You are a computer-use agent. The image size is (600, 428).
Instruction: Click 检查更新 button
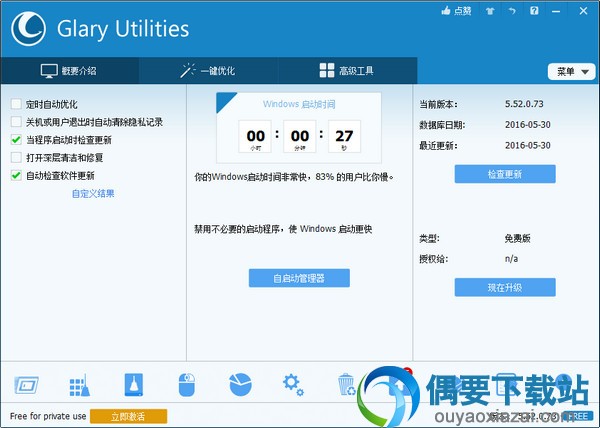tap(505, 174)
